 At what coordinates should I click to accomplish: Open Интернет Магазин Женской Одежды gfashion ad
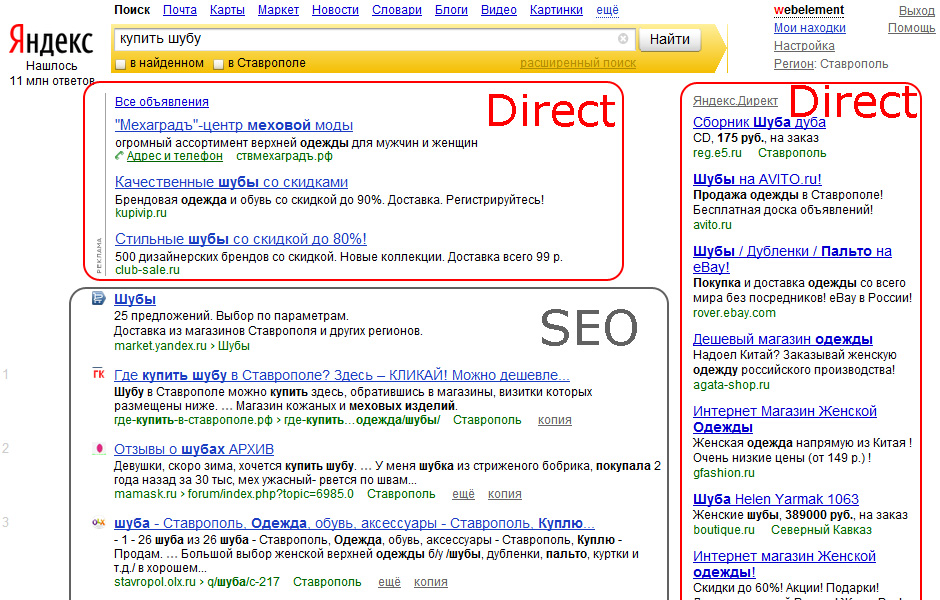[785, 419]
